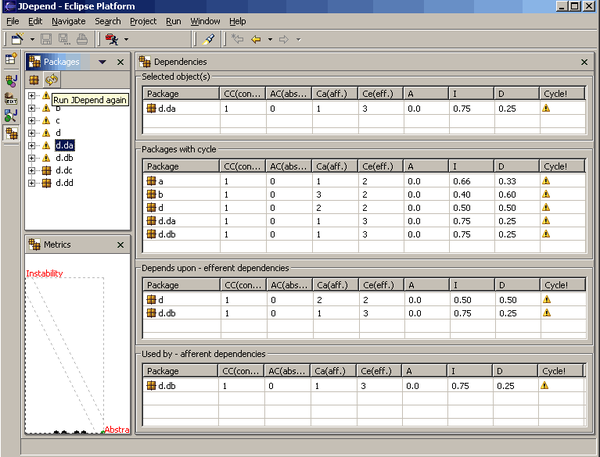Click cycle warning icon in row b
Image resolution: width=600 pixels, height=457 pixels.
pyautogui.click(x=546, y=194)
